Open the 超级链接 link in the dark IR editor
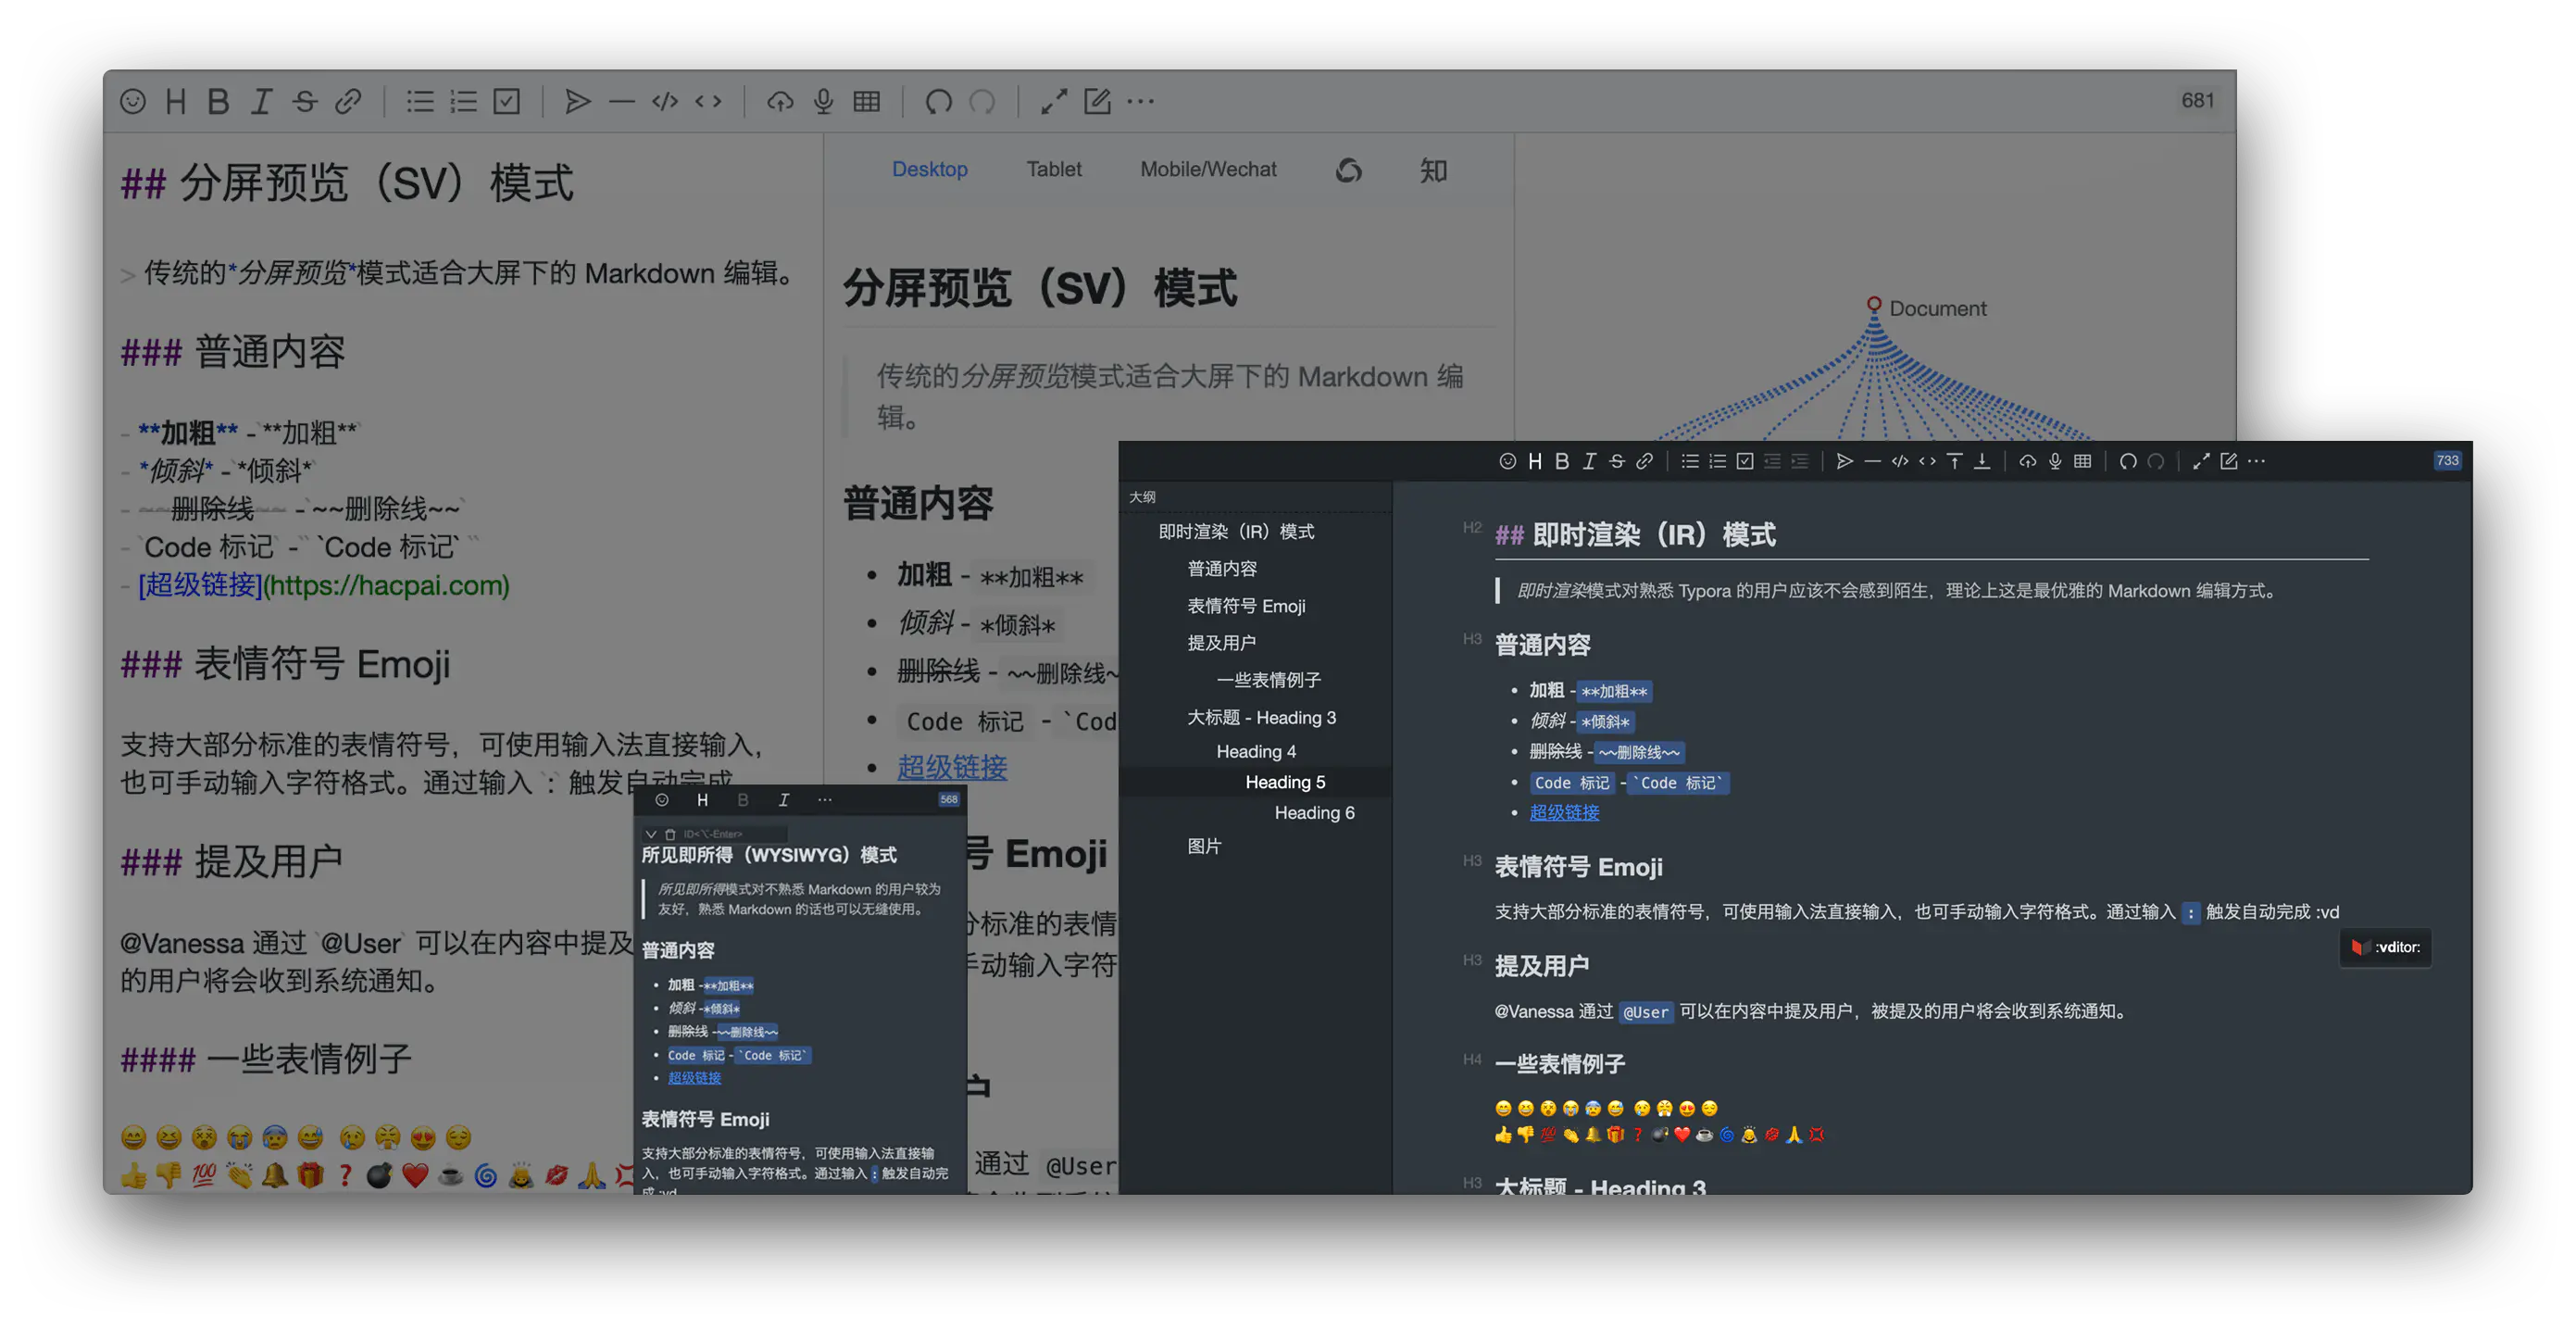The image size is (2576, 1330). 1564,813
